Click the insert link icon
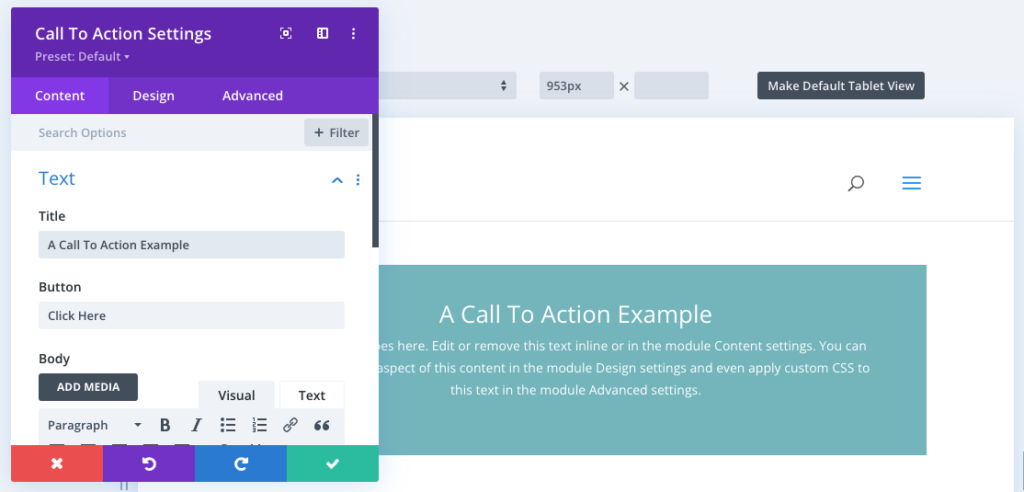Viewport: 1024px width, 492px height. click(x=290, y=425)
